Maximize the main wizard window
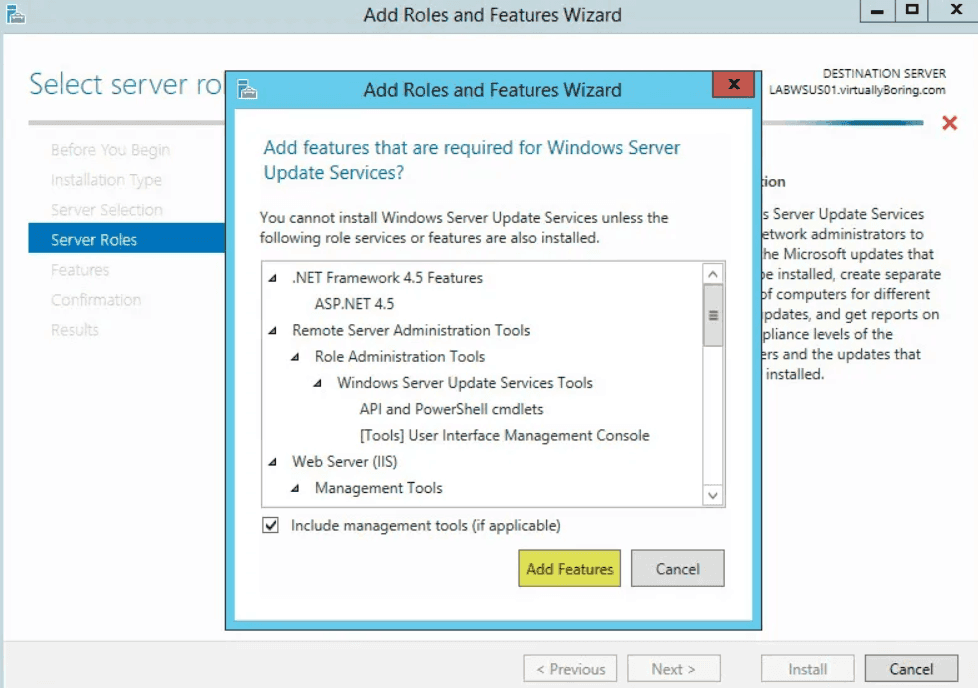 coord(911,11)
